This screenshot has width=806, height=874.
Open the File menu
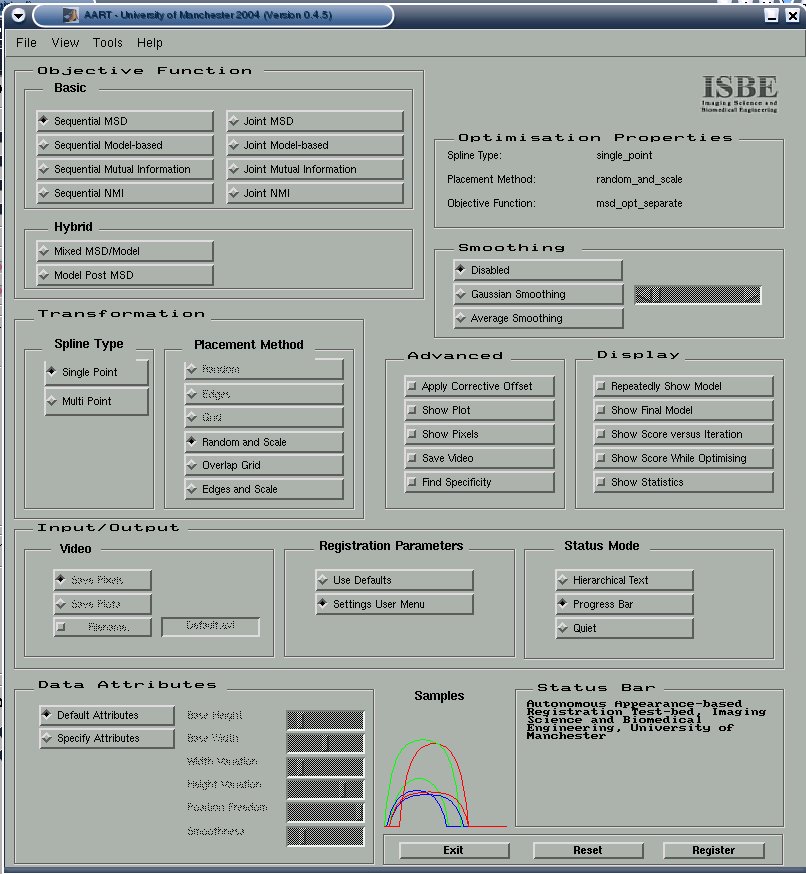pos(26,42)
